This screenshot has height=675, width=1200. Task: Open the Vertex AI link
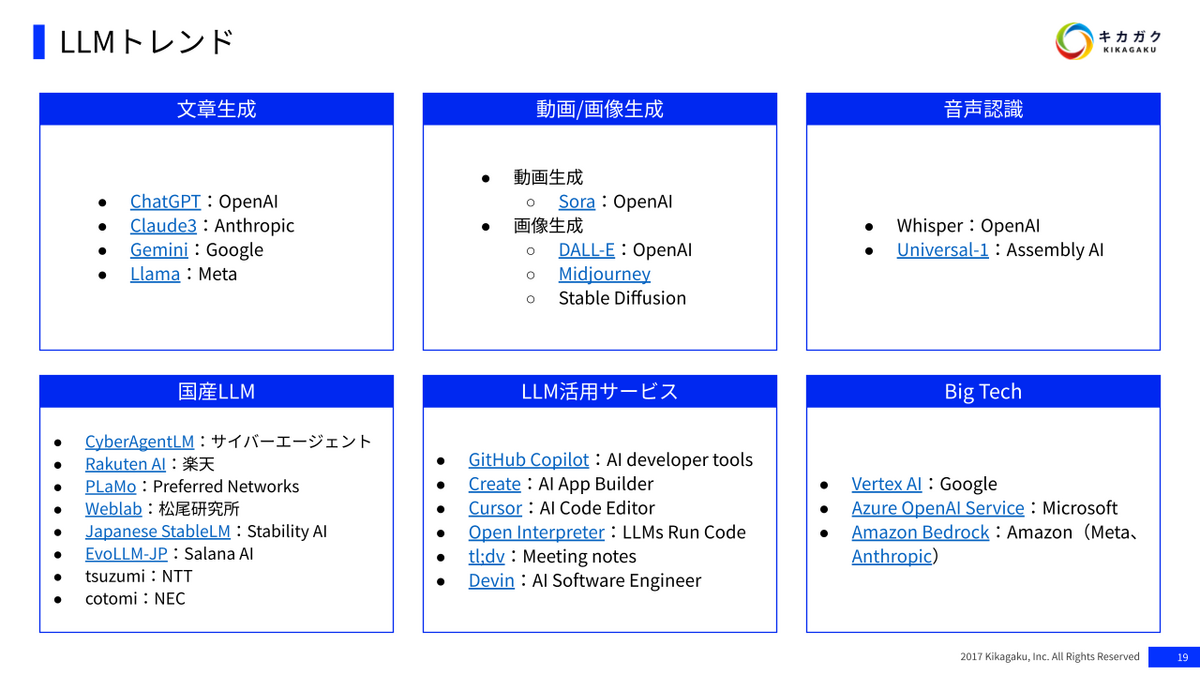click(887, 483)
